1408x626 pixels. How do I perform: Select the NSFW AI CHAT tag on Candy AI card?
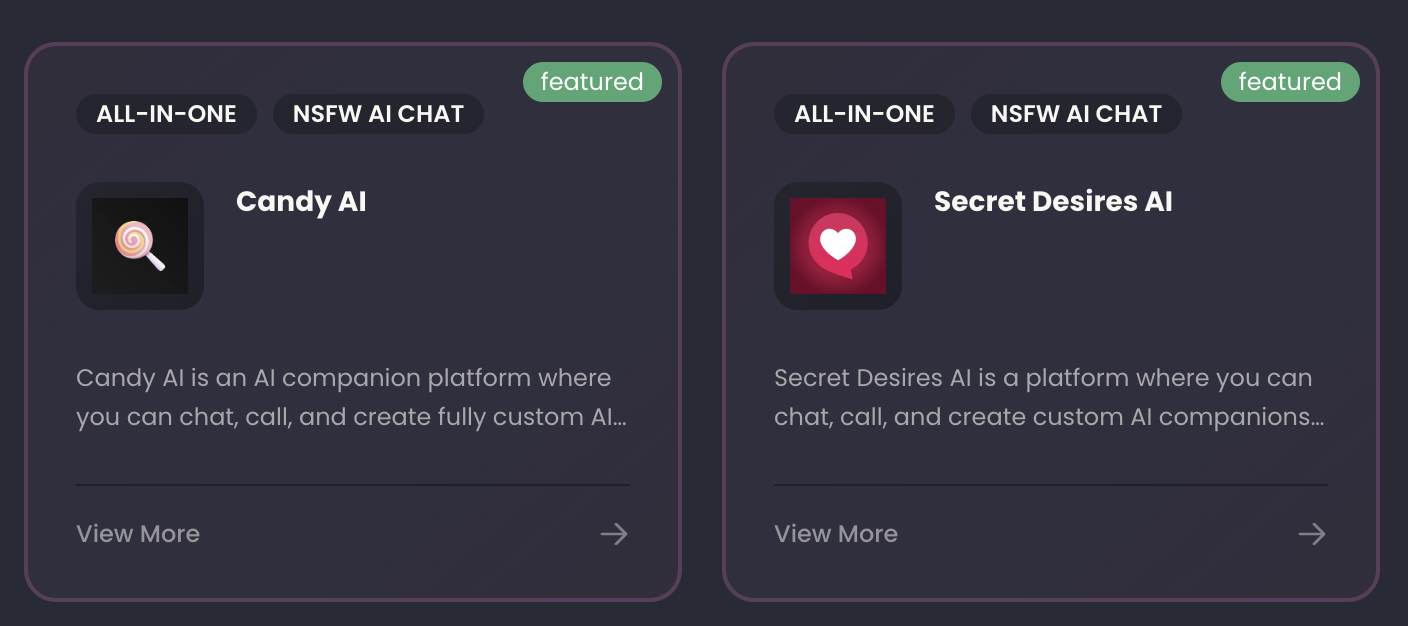click(378, 114)
